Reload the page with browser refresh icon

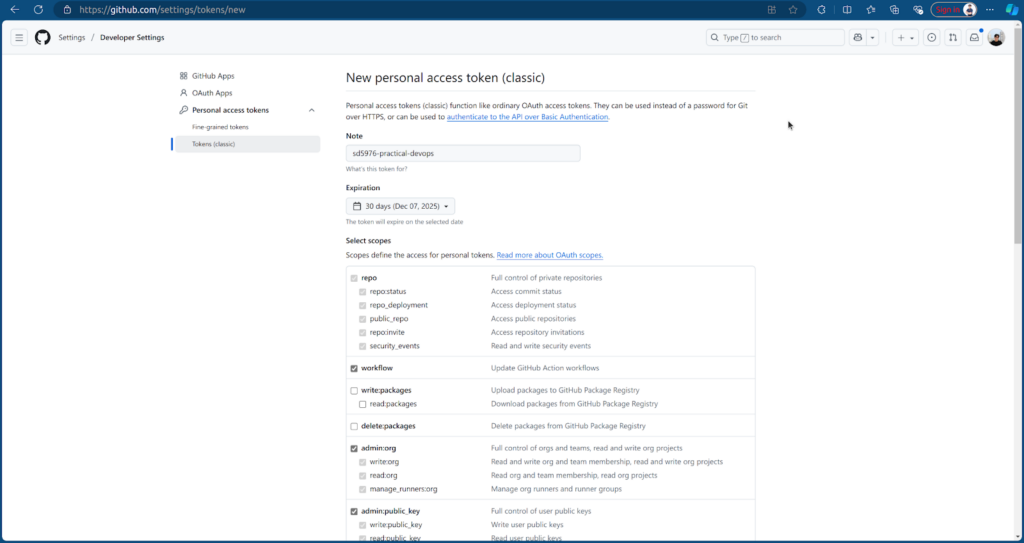(x=38, y=9)
